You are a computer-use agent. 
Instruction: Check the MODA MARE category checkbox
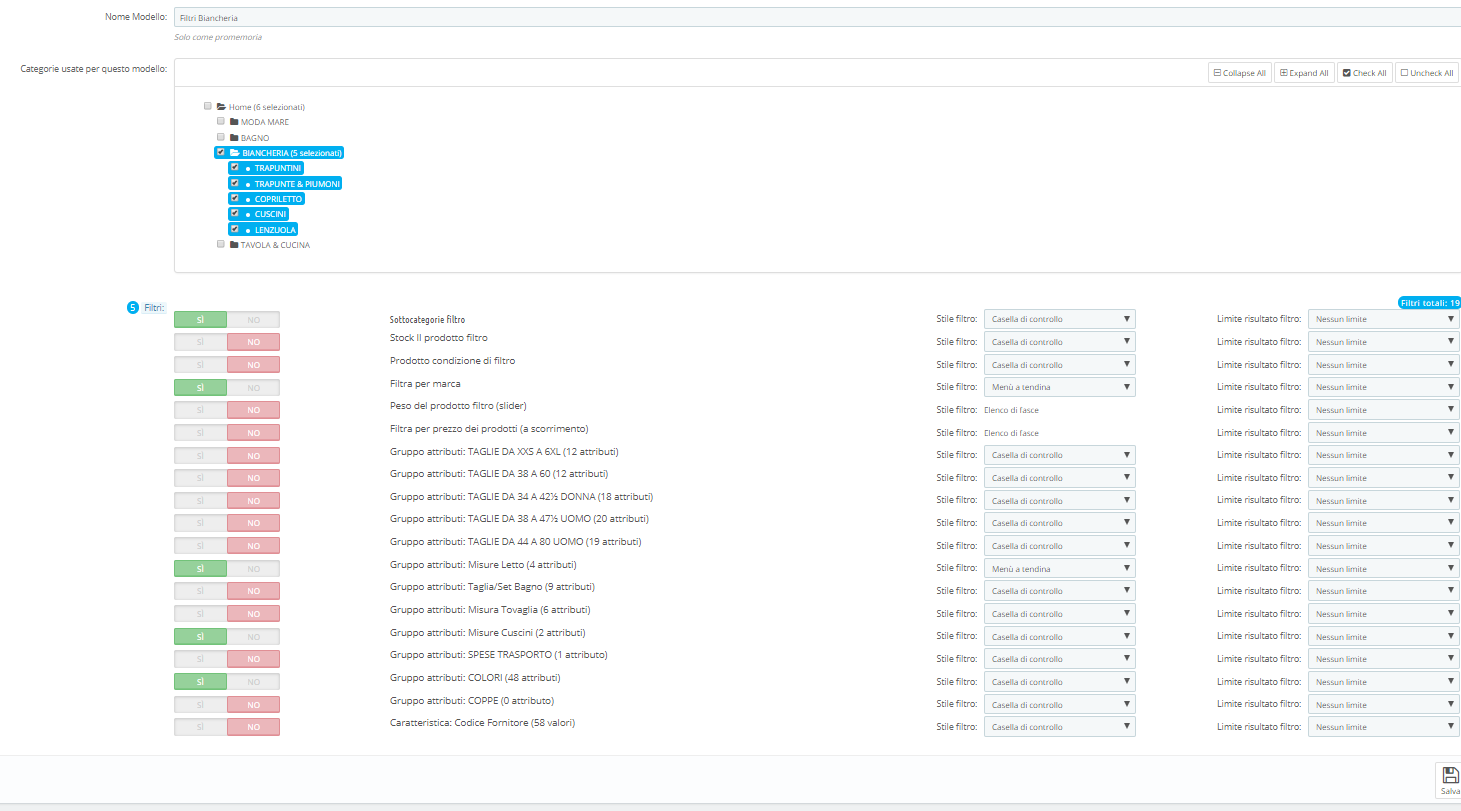(x=221, y=121)
